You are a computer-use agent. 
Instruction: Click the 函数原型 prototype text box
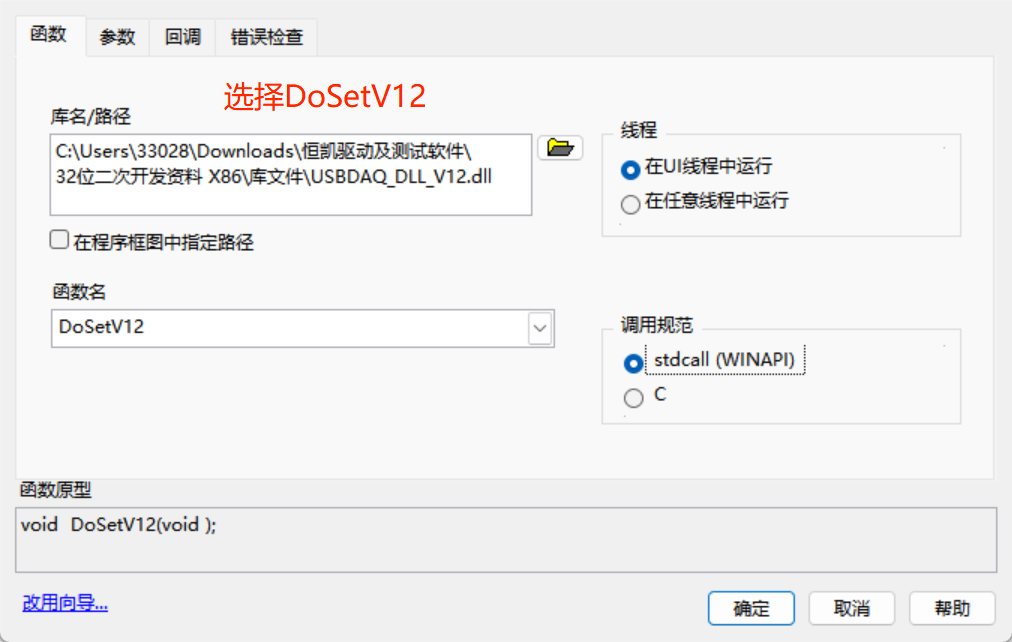click(x=506, y=539)
